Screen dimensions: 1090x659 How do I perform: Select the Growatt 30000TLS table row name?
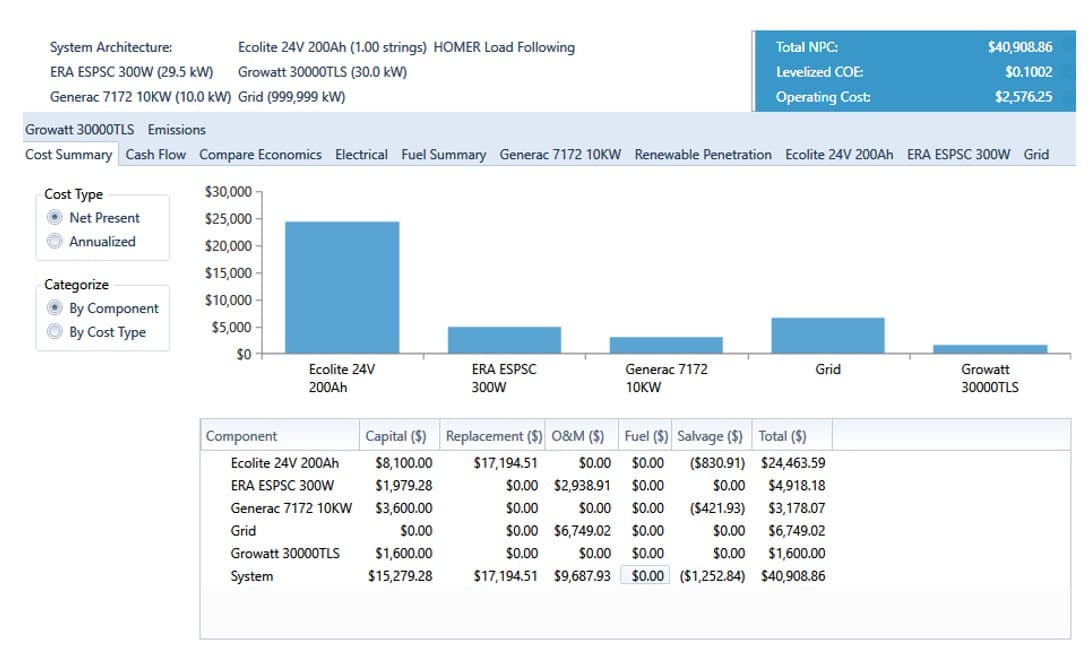285,553
